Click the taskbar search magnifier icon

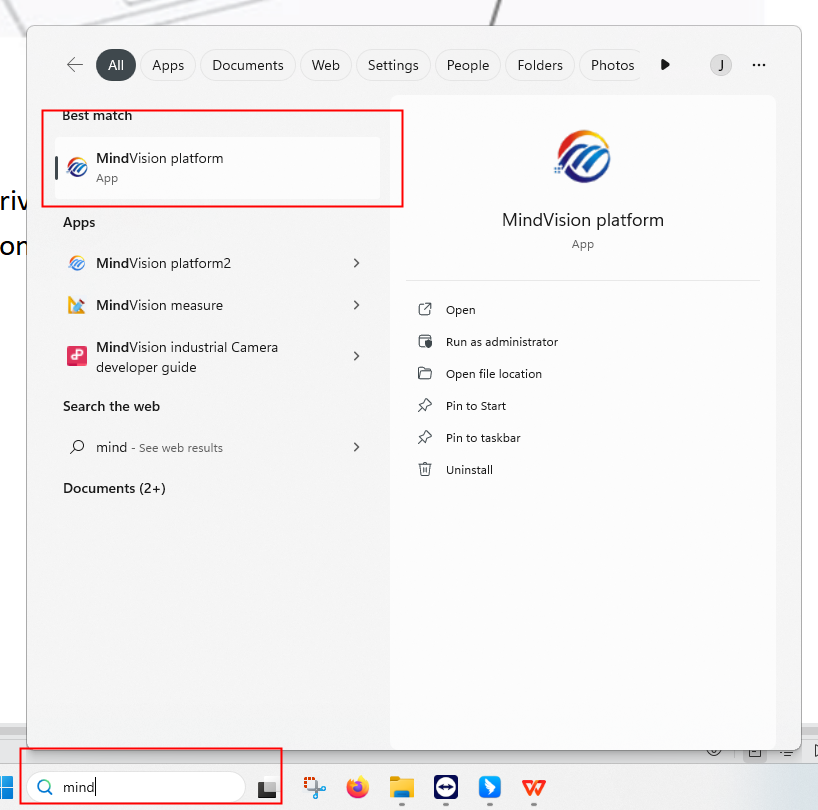click(45, 787)
